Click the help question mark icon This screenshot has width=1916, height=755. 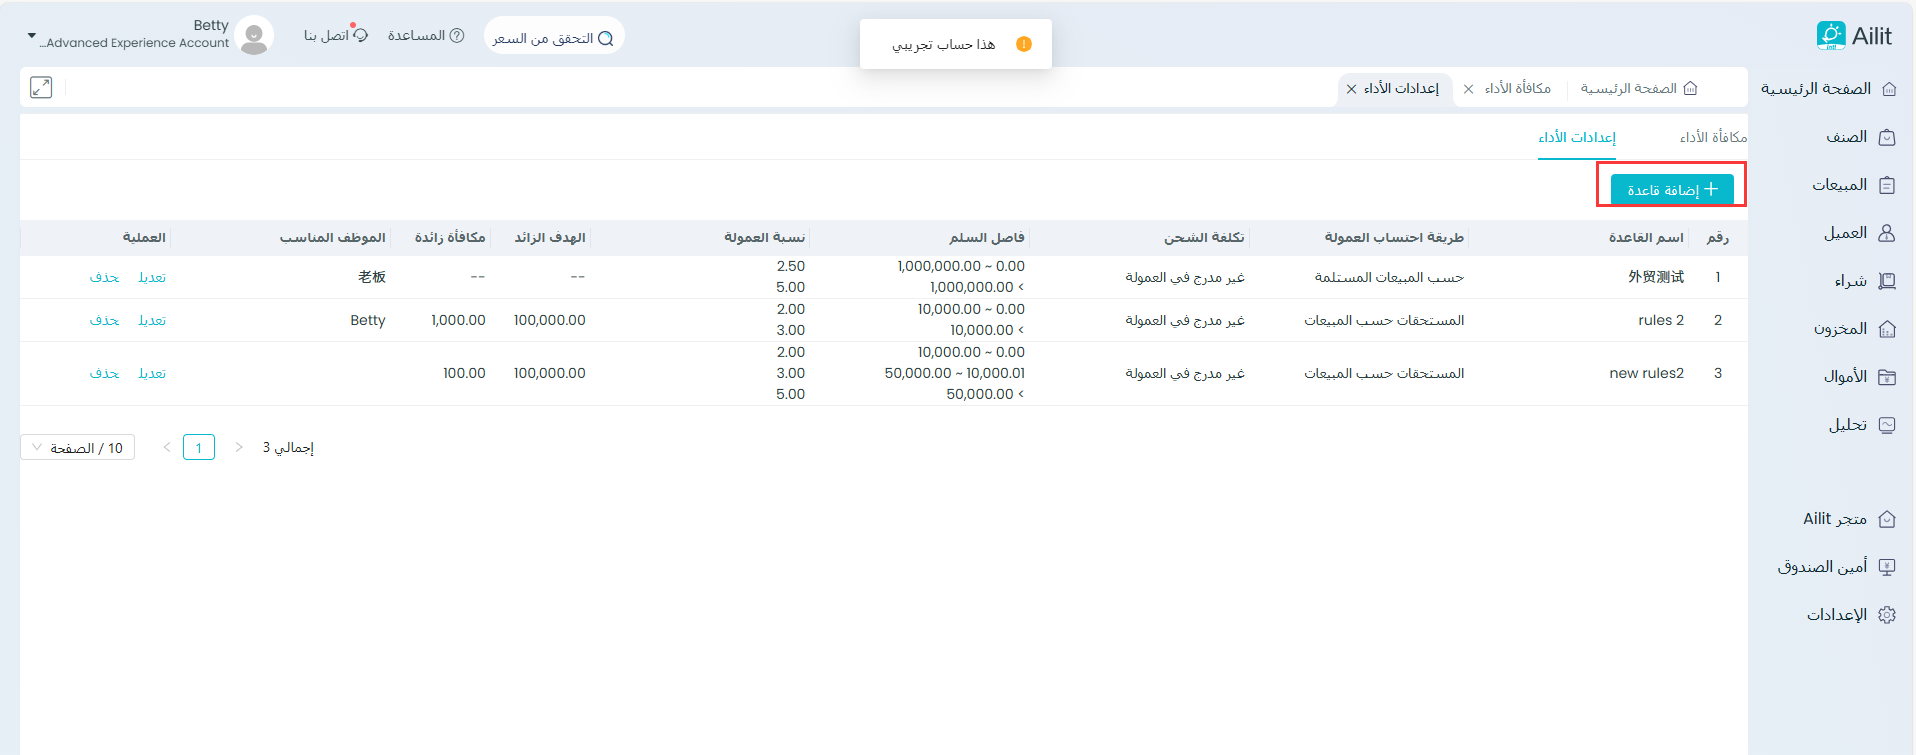pos(457,36)
